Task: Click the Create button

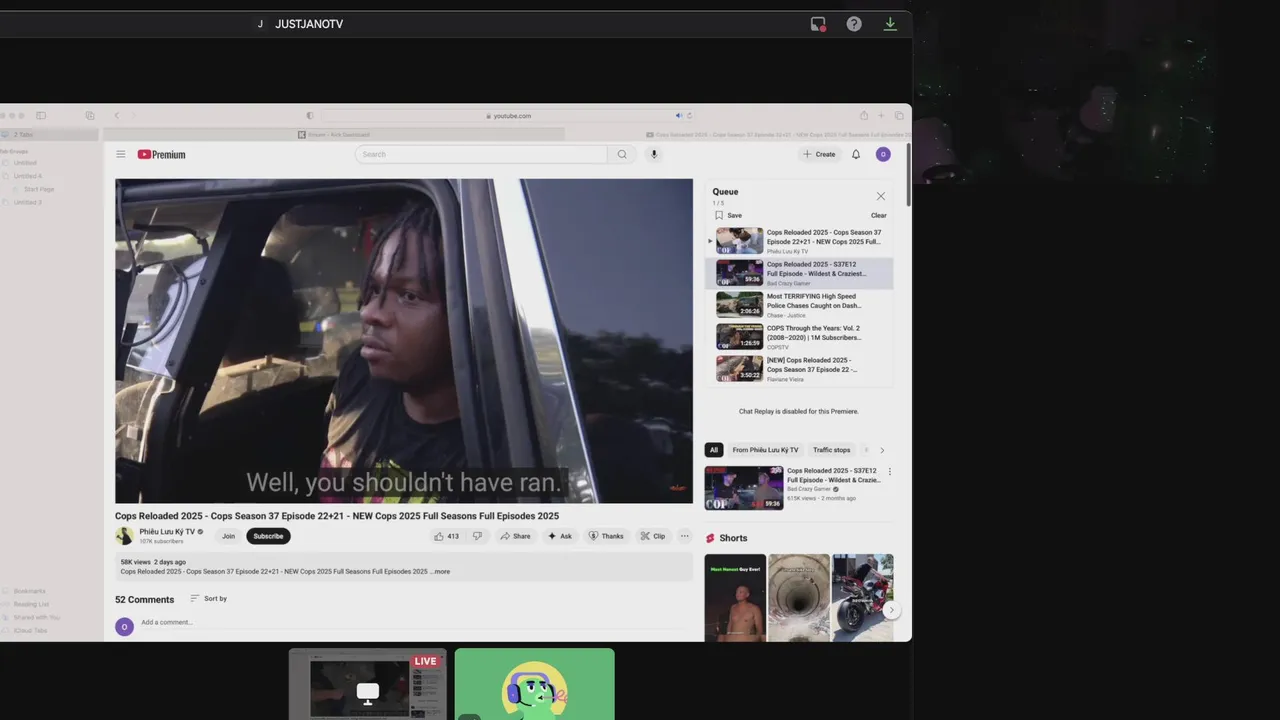Action: [x=819, y=154]
